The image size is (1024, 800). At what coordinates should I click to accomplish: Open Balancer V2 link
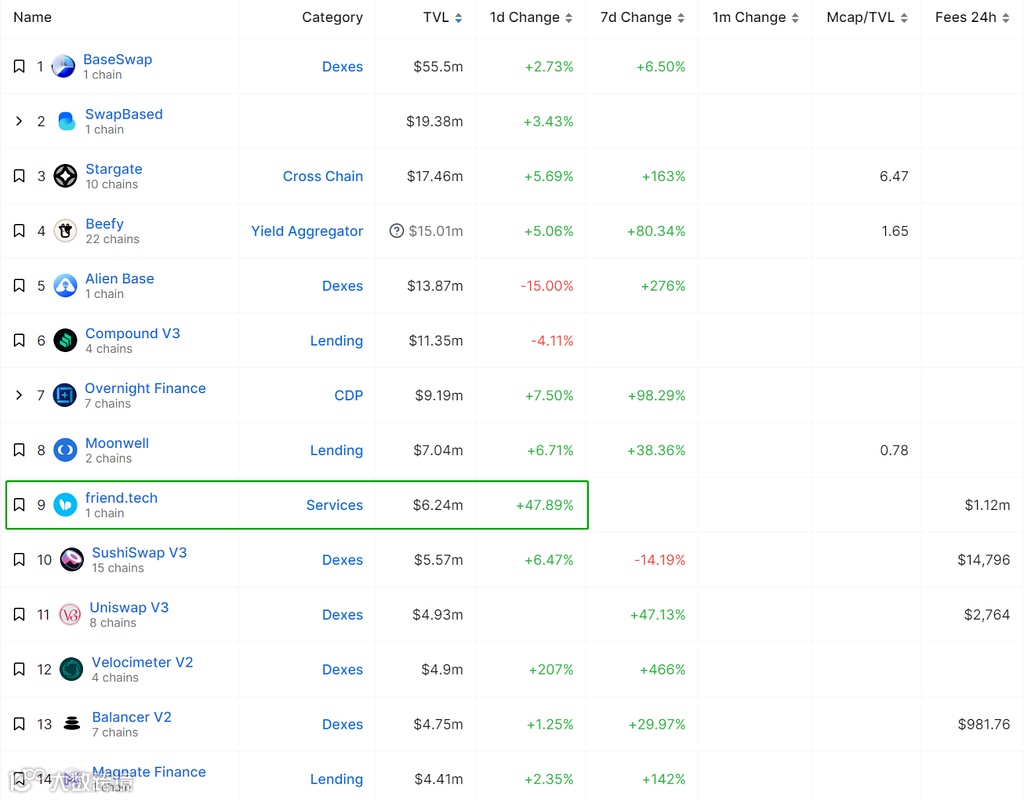[x=132, y=718]
